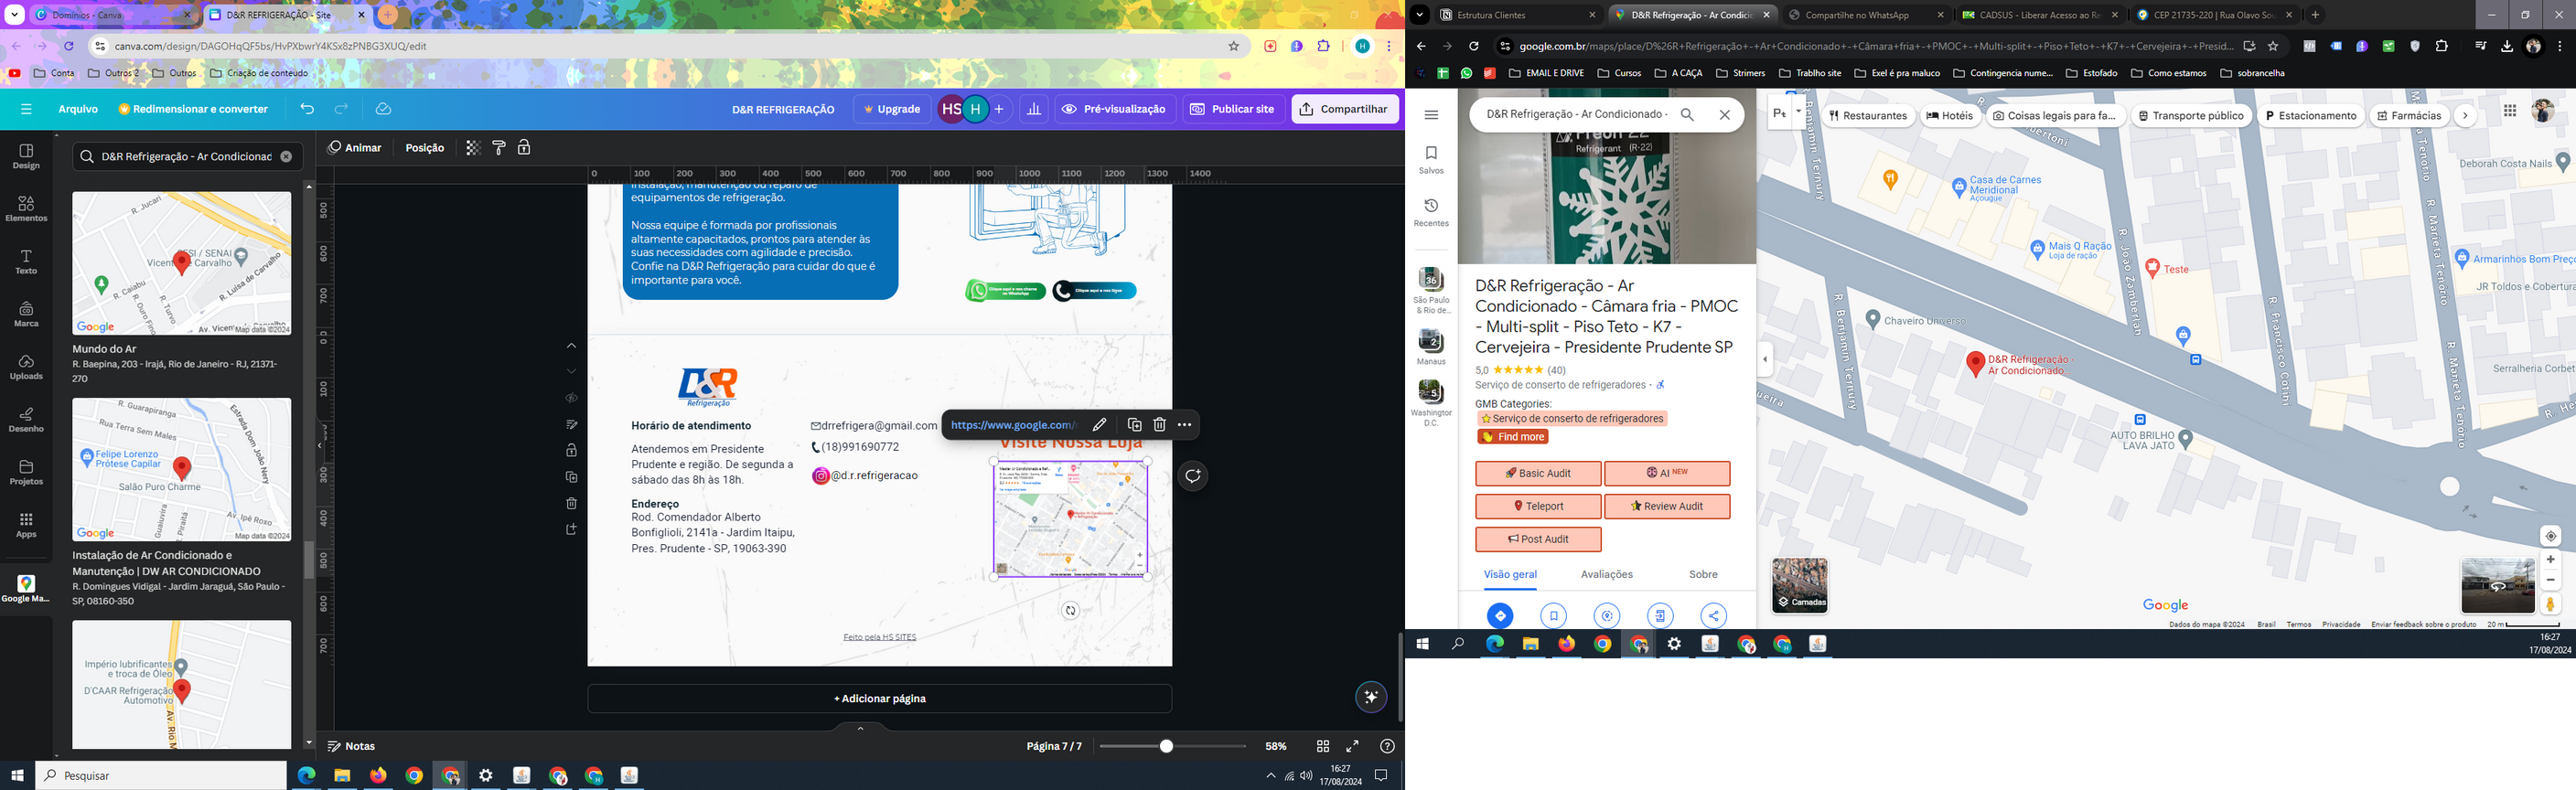Open Google apps grid in Maps
Screen dimensions: 2576x790
(x=2509, y=112)
